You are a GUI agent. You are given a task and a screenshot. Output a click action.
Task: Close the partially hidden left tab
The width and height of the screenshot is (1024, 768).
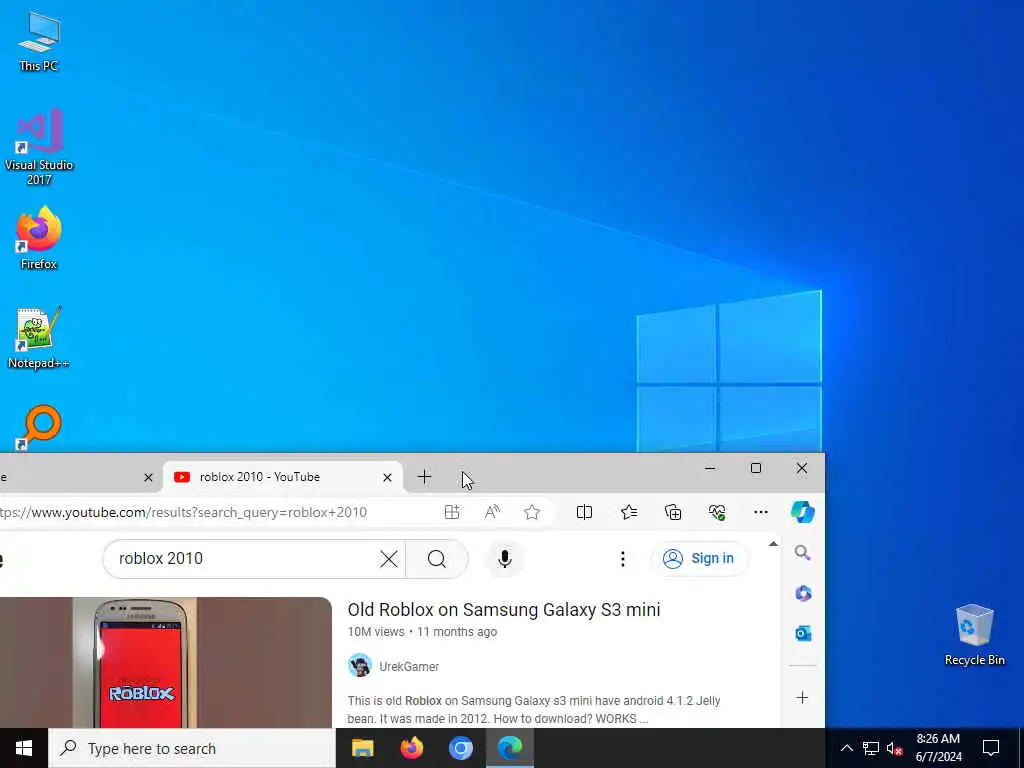tap(148, 478)
